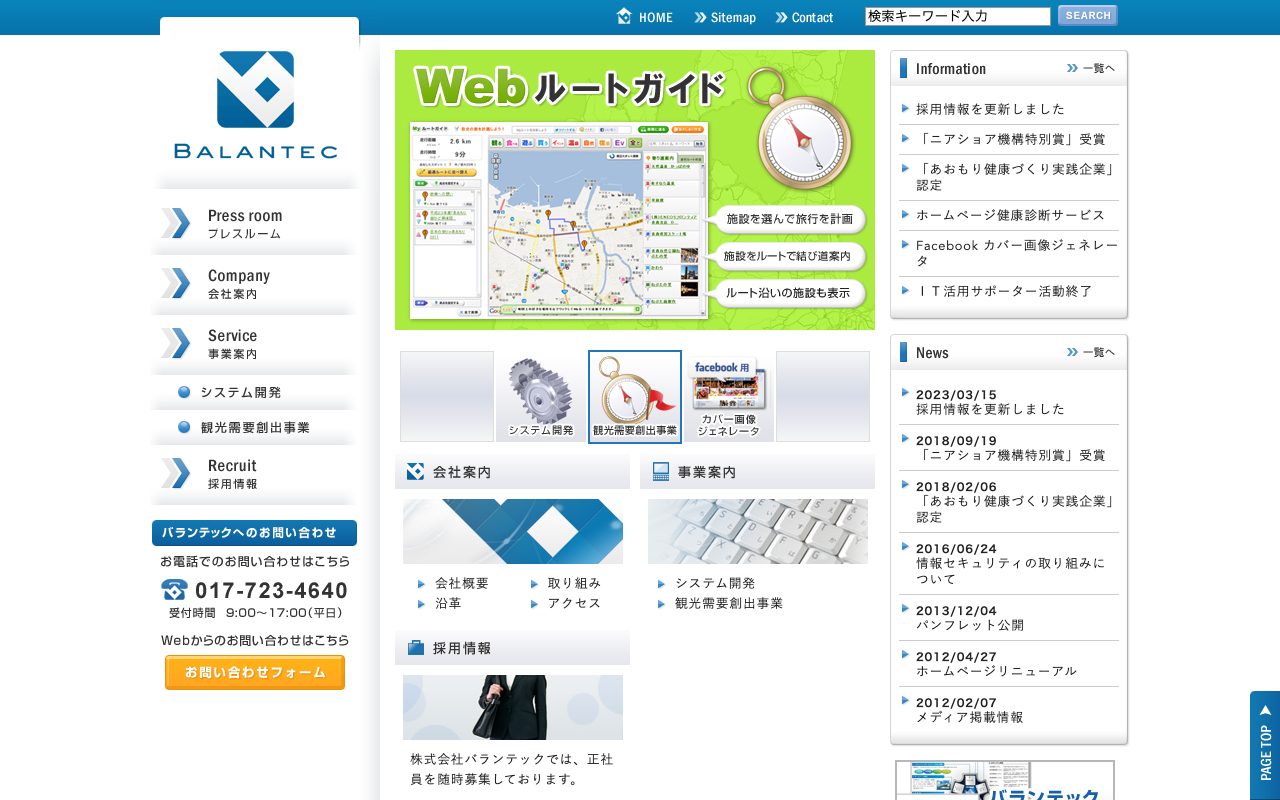The image size is (1280, 800).
Task: Select 観光需要創出事業 in the sidebar
Action: pos(255,427)
